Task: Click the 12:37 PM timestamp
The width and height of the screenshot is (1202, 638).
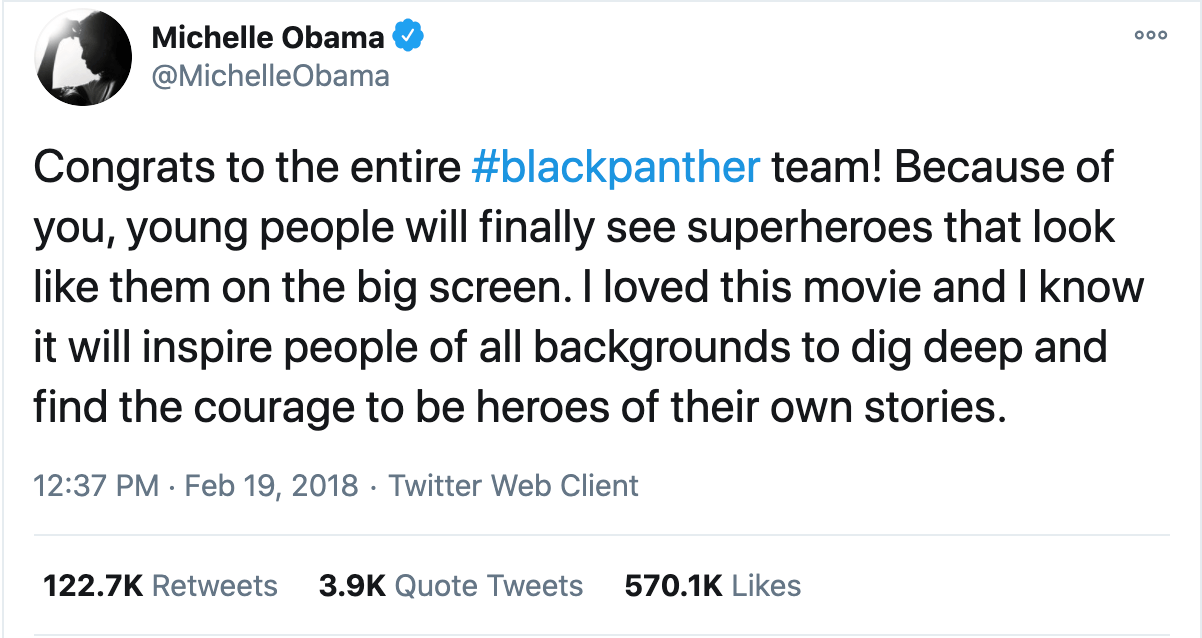Action: (x=95, y=486)
